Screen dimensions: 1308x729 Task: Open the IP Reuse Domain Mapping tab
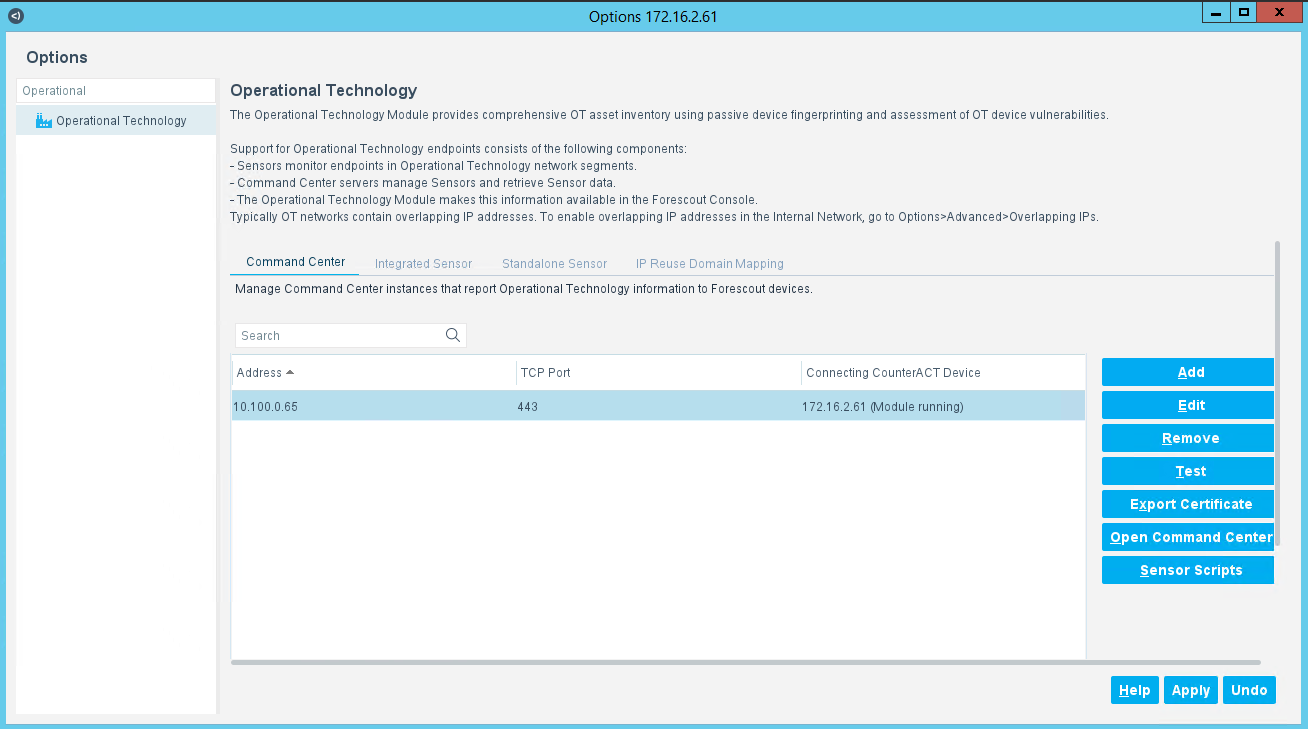(710, 264)
